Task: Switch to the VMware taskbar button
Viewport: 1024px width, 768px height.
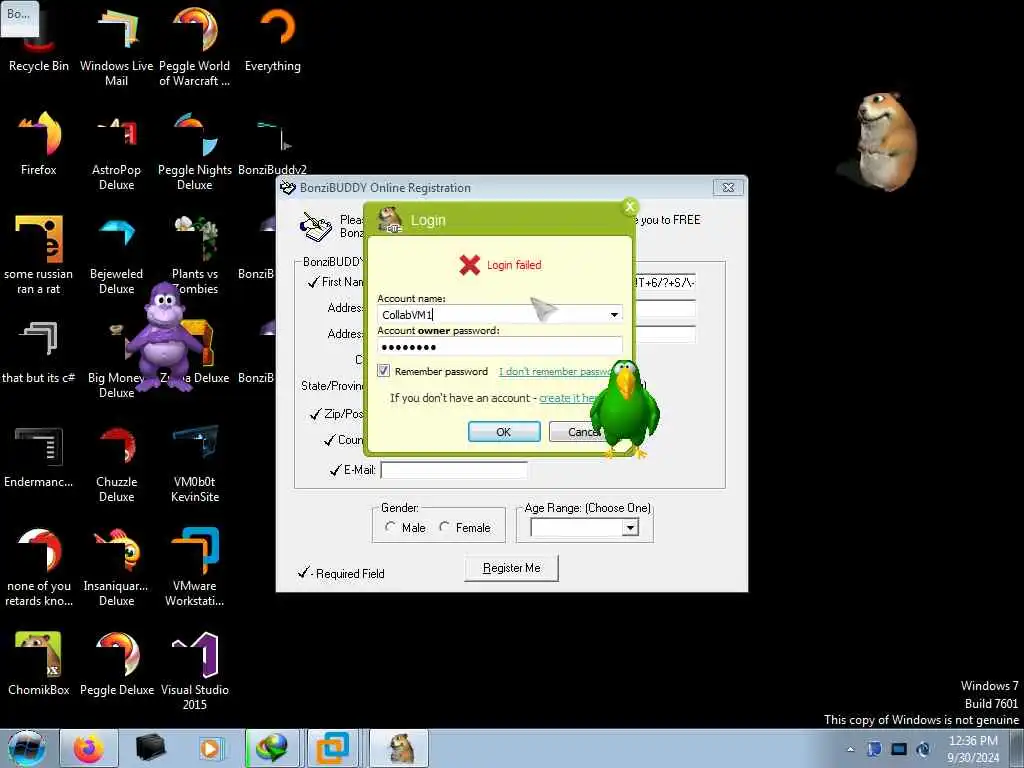Action: click(x=333, y=748)
